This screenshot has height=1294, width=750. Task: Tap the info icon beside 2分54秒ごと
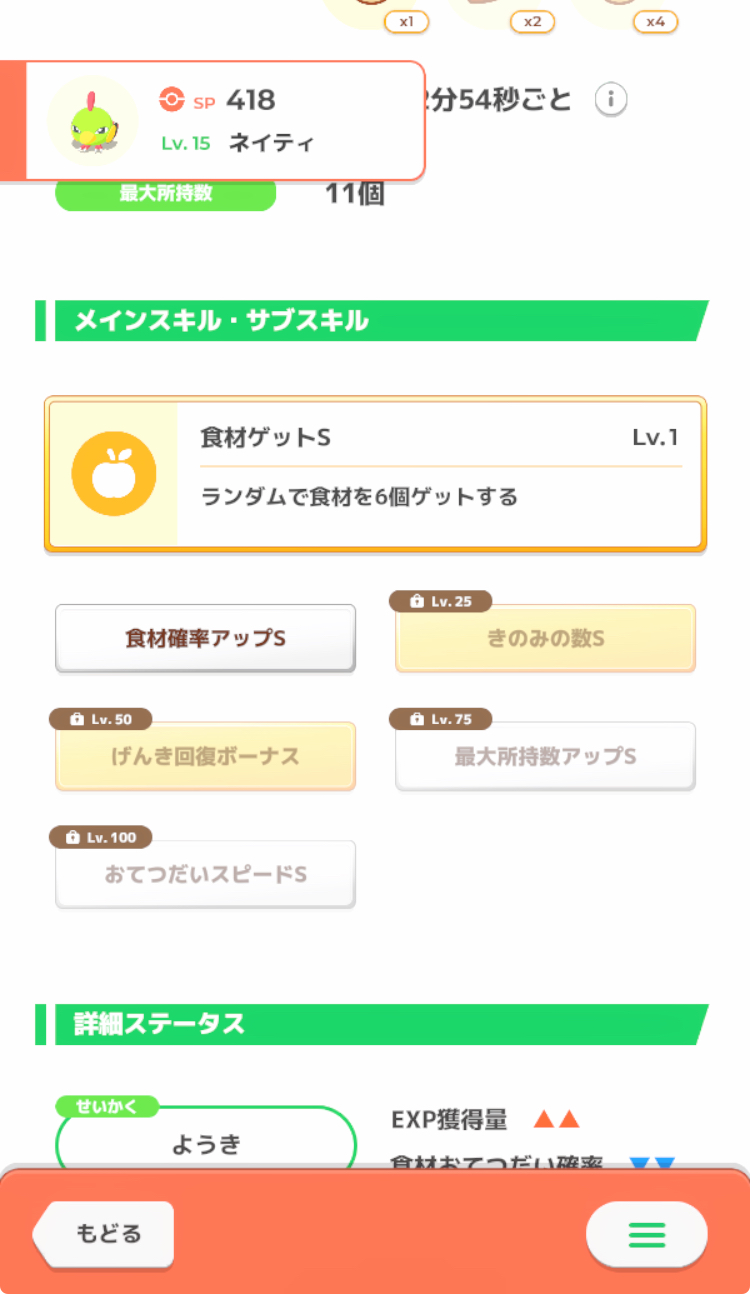point(611,100)
